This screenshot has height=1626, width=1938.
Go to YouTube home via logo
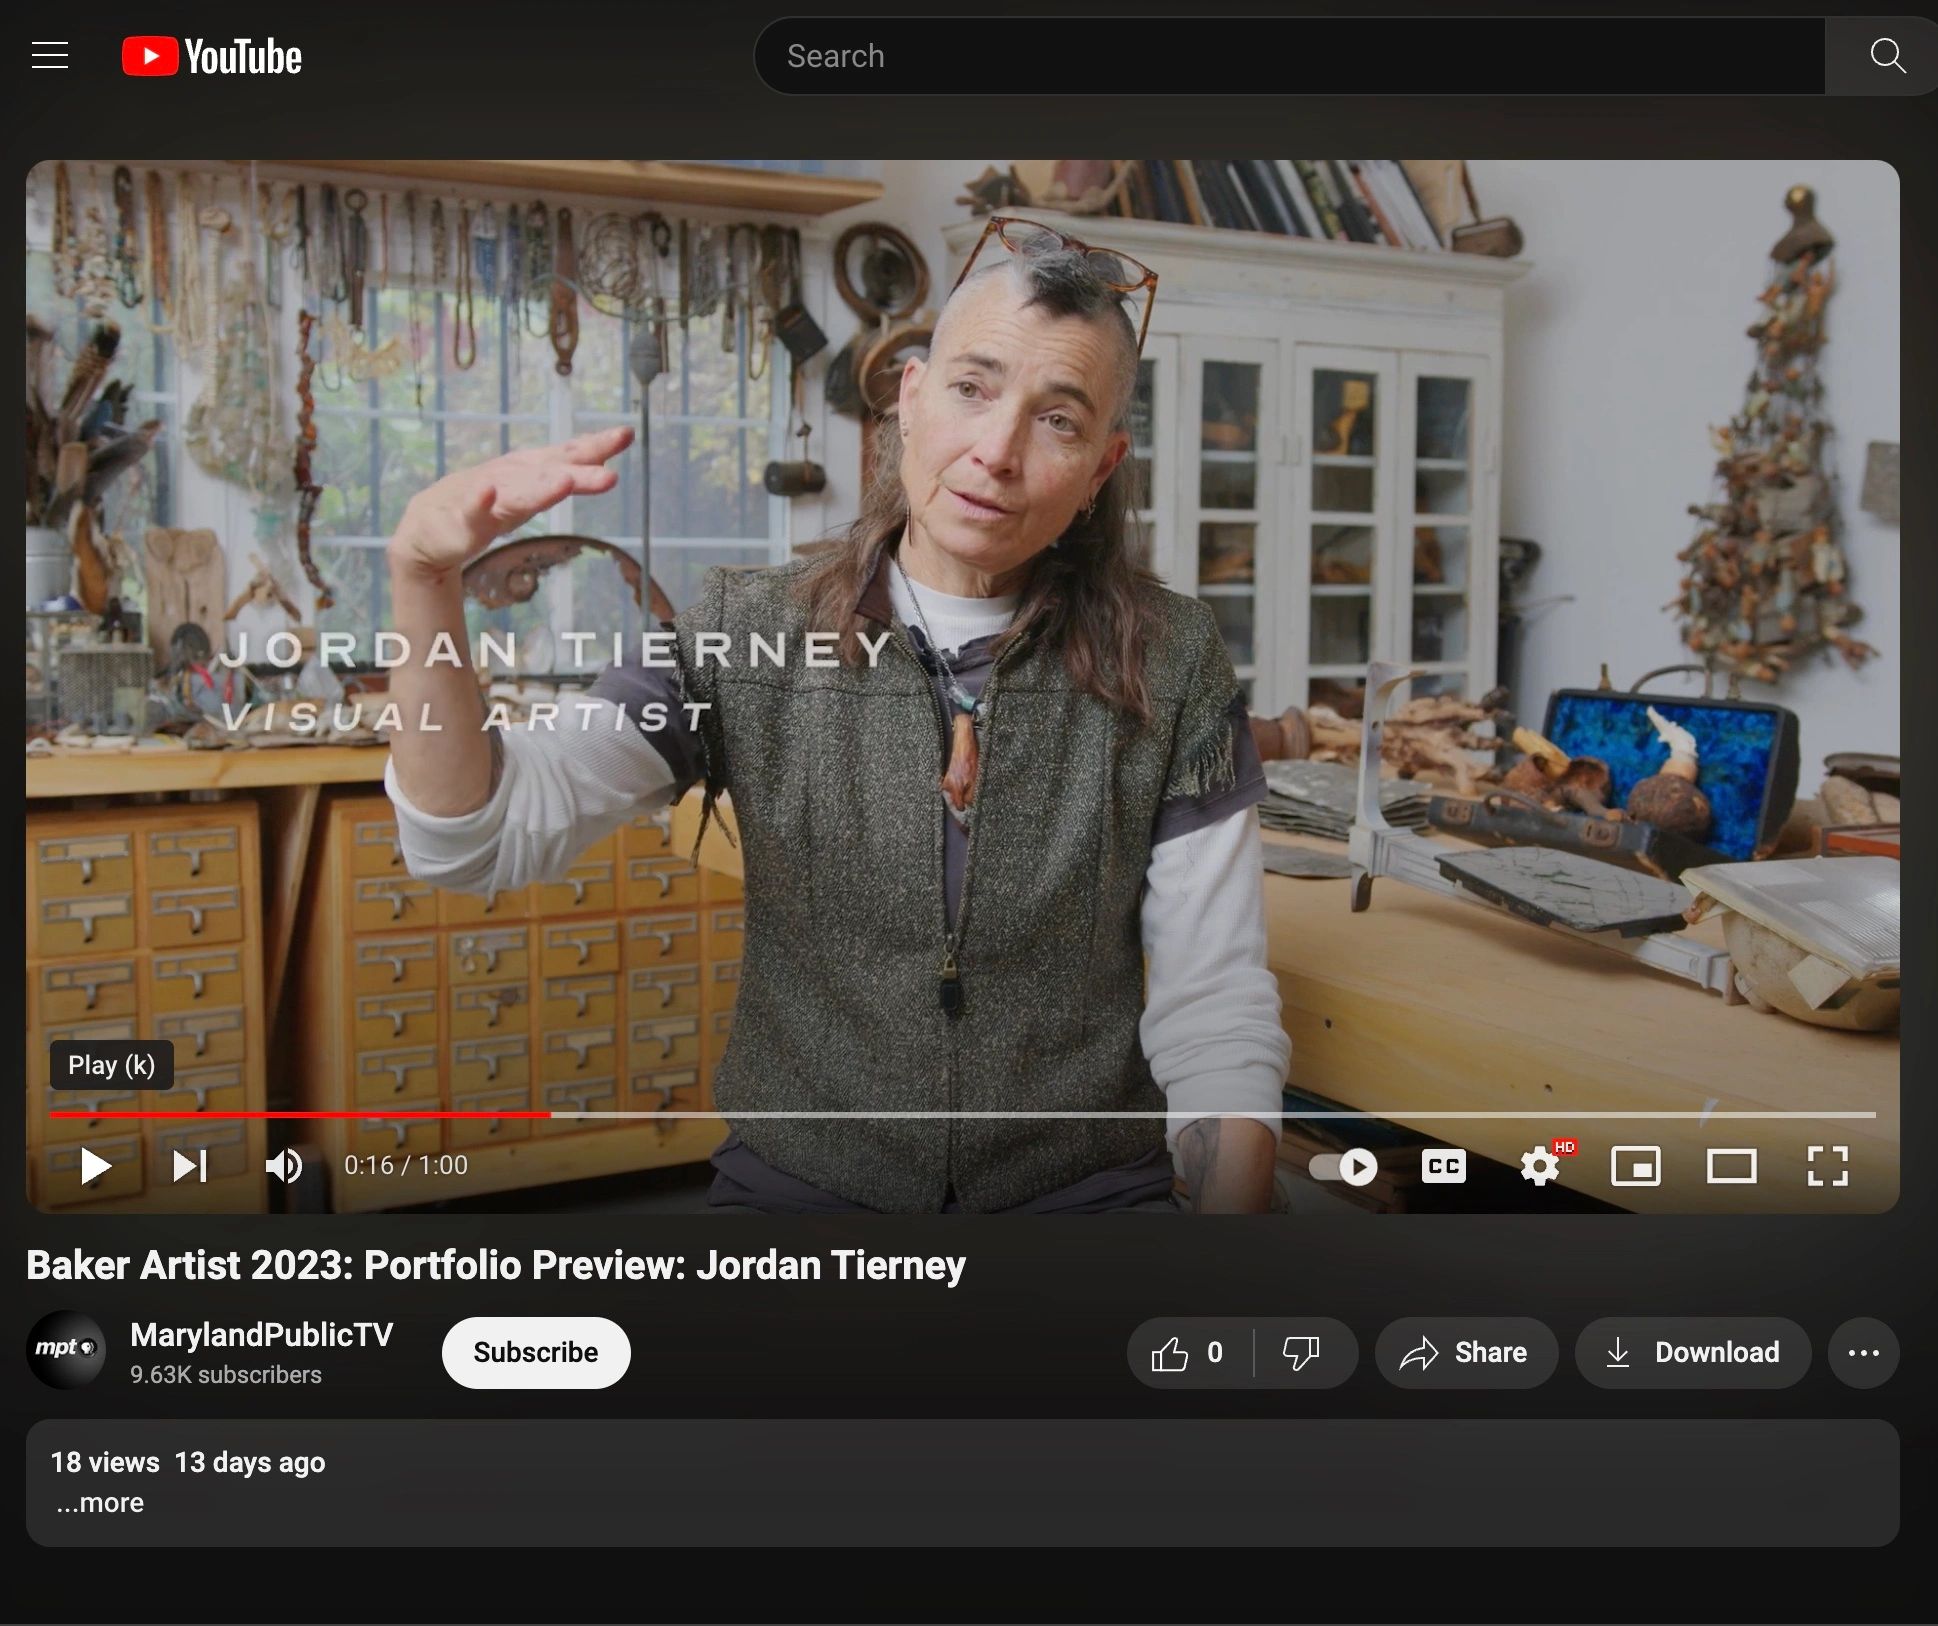point(212,56)
